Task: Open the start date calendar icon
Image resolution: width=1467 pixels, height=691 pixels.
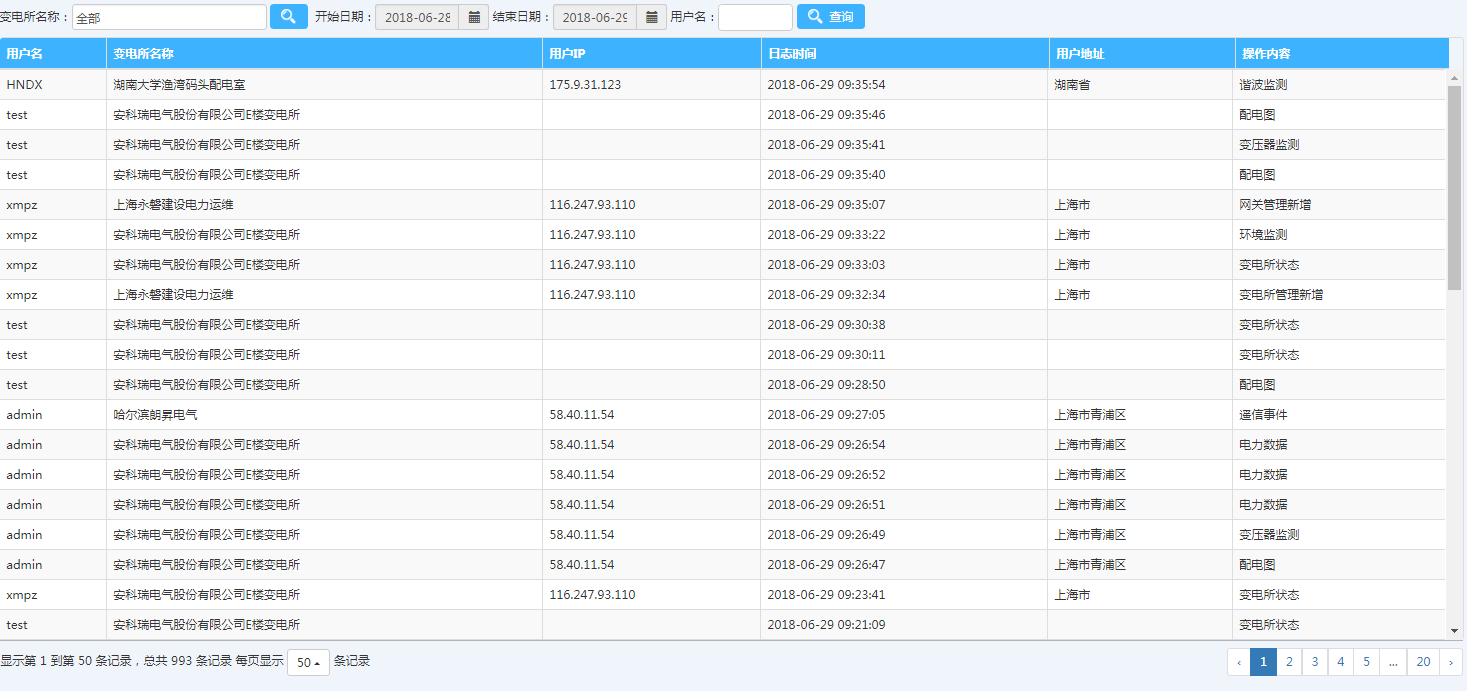Action: click(x=474, y=17)
